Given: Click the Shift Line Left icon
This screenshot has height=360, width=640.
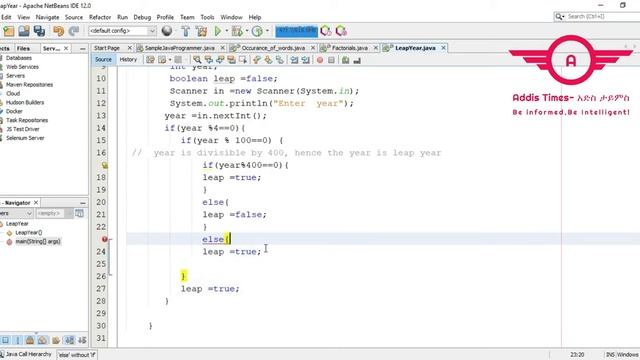Looking at the screenshot, I should pos(294,60).
